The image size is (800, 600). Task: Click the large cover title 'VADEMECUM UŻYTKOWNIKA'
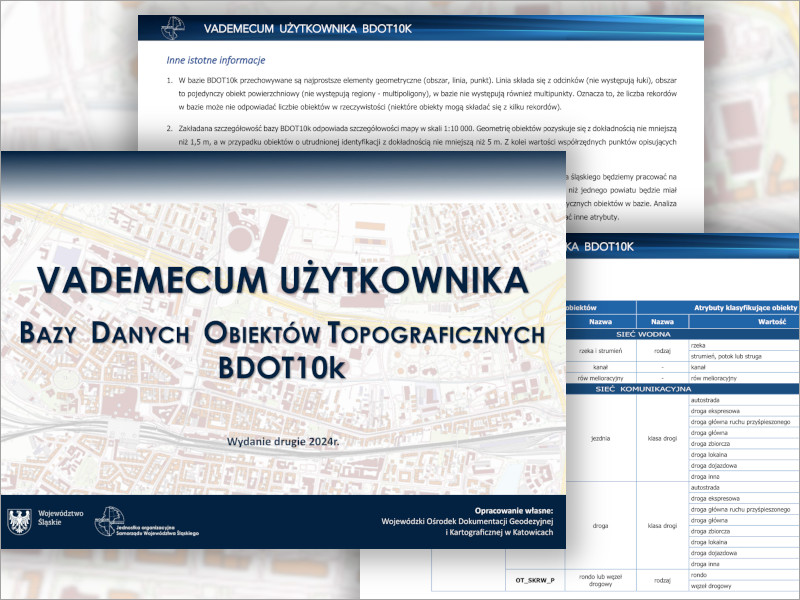pos(282,280)
